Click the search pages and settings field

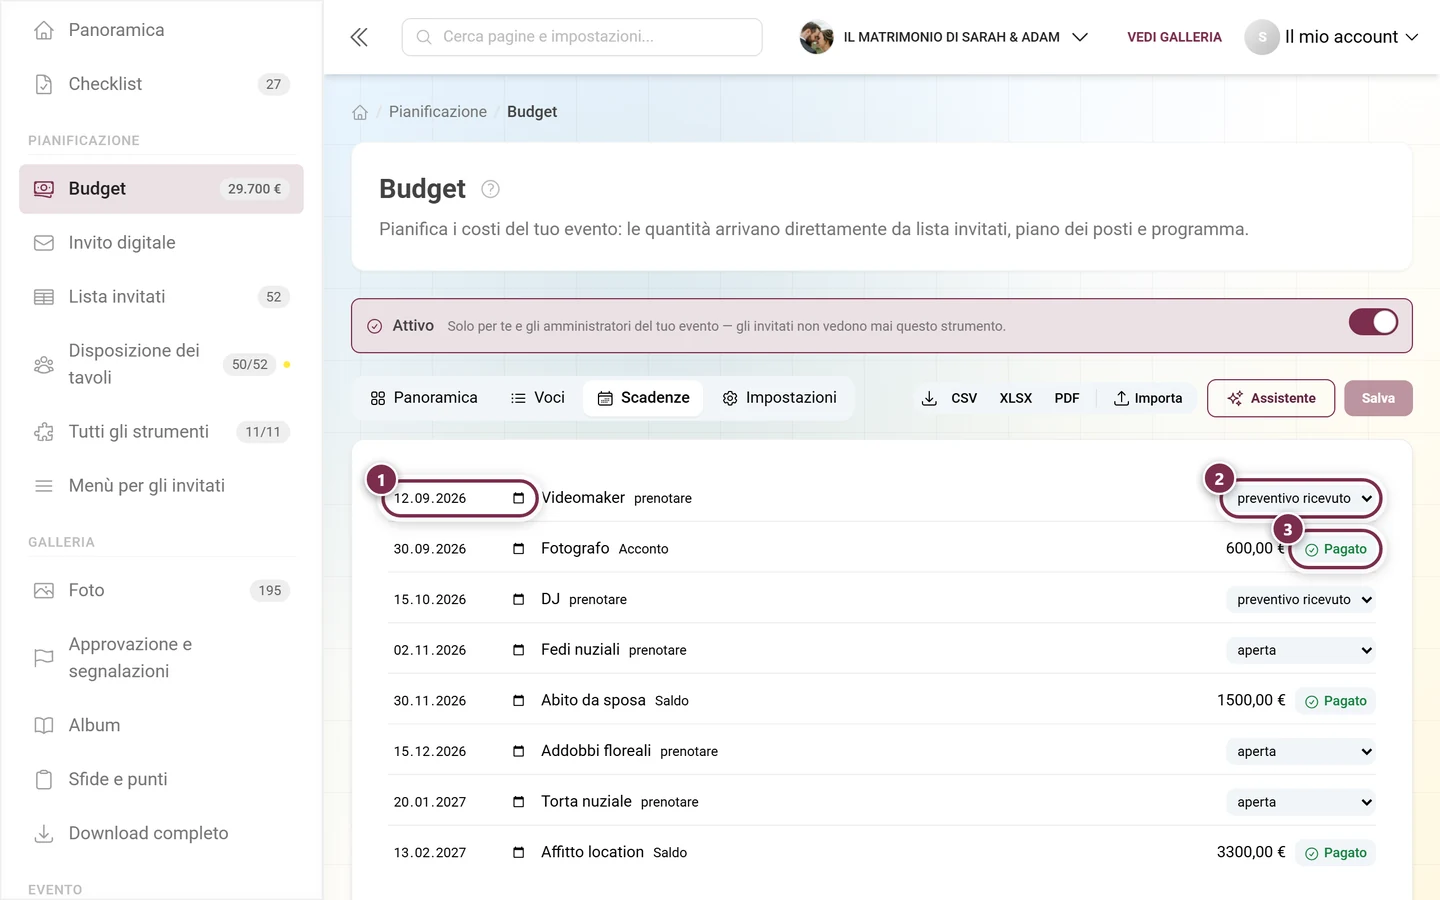(582, 37)
